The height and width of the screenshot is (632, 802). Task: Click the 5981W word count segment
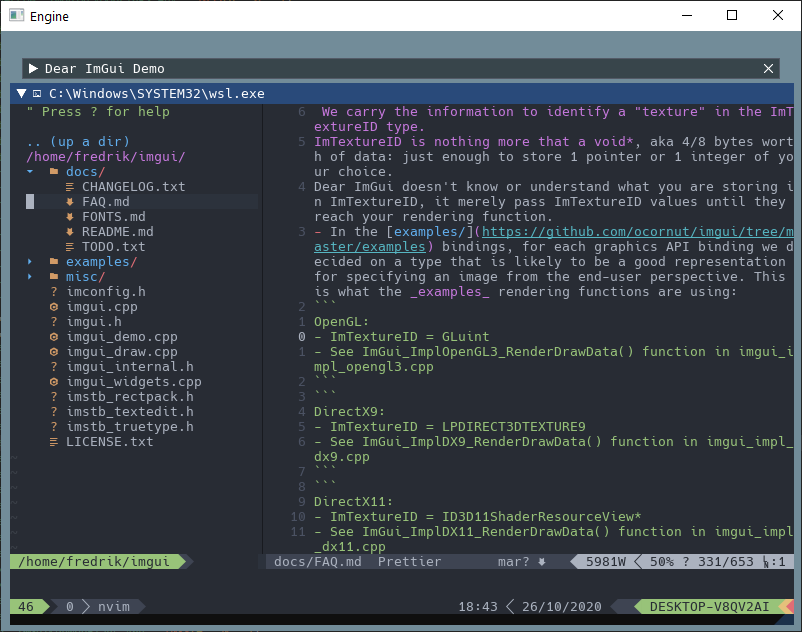[606, 561]
